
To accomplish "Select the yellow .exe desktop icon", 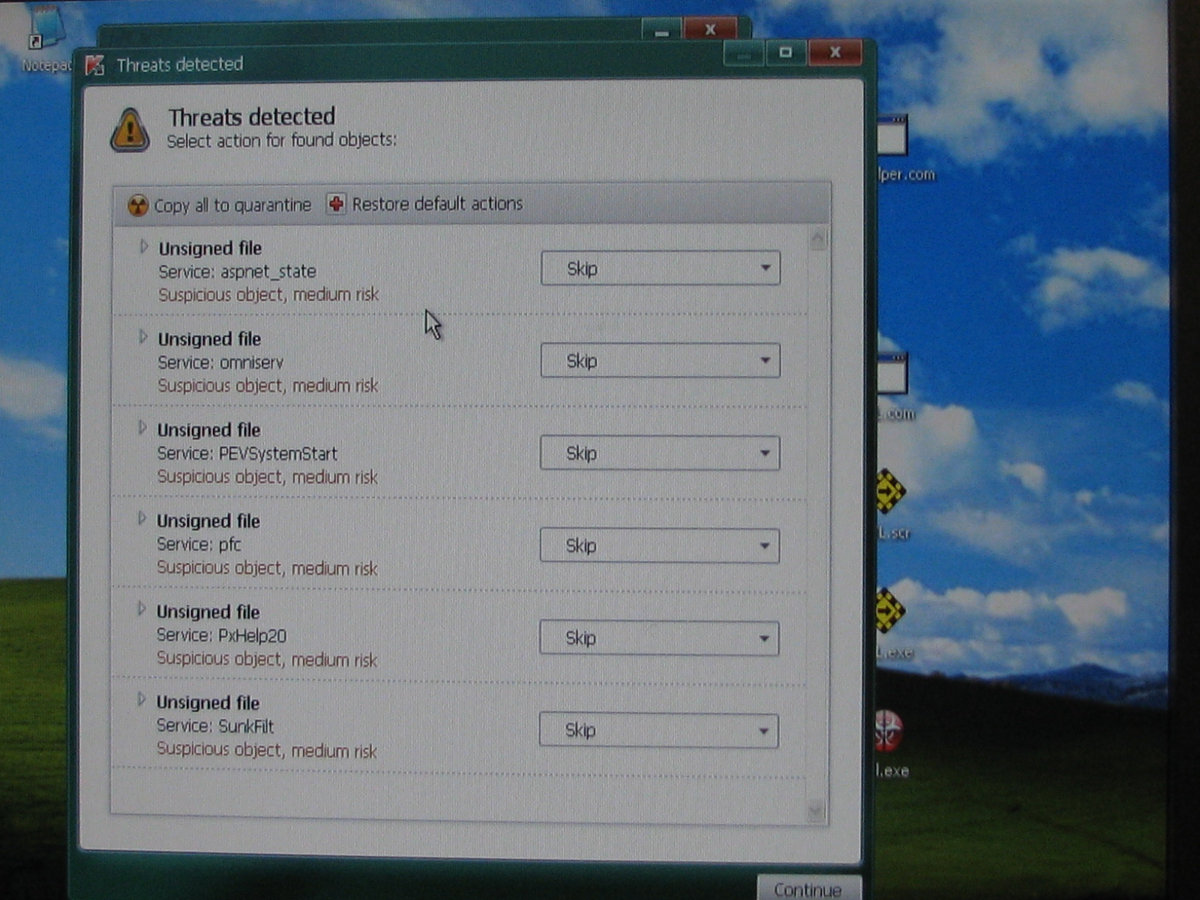I will click(887, 610).
